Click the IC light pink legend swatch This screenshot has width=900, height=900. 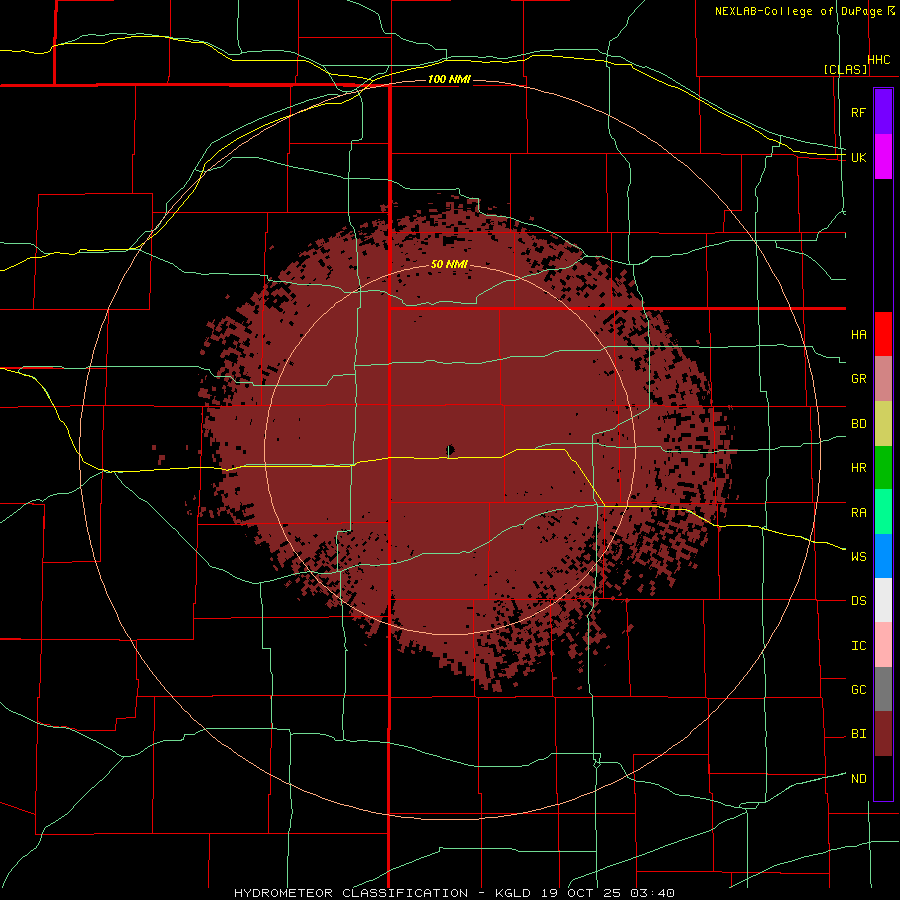[883, 645]
